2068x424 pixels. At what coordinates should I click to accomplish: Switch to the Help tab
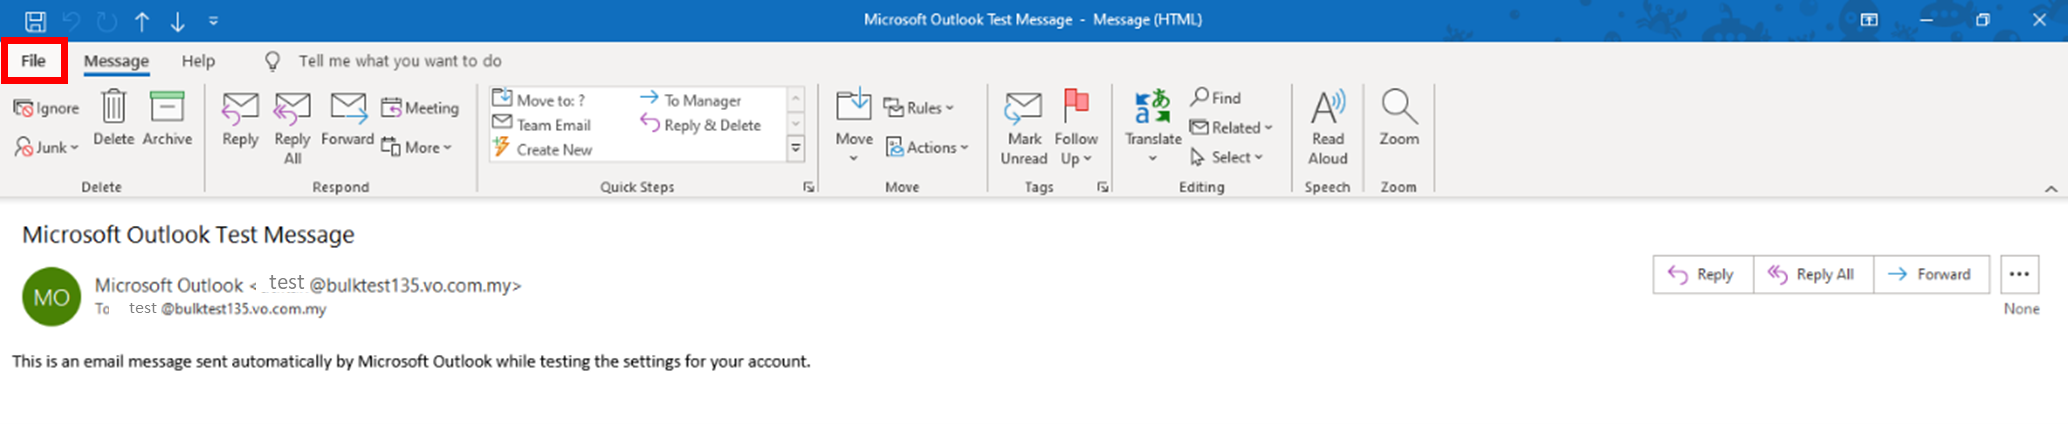click(198, 61)
